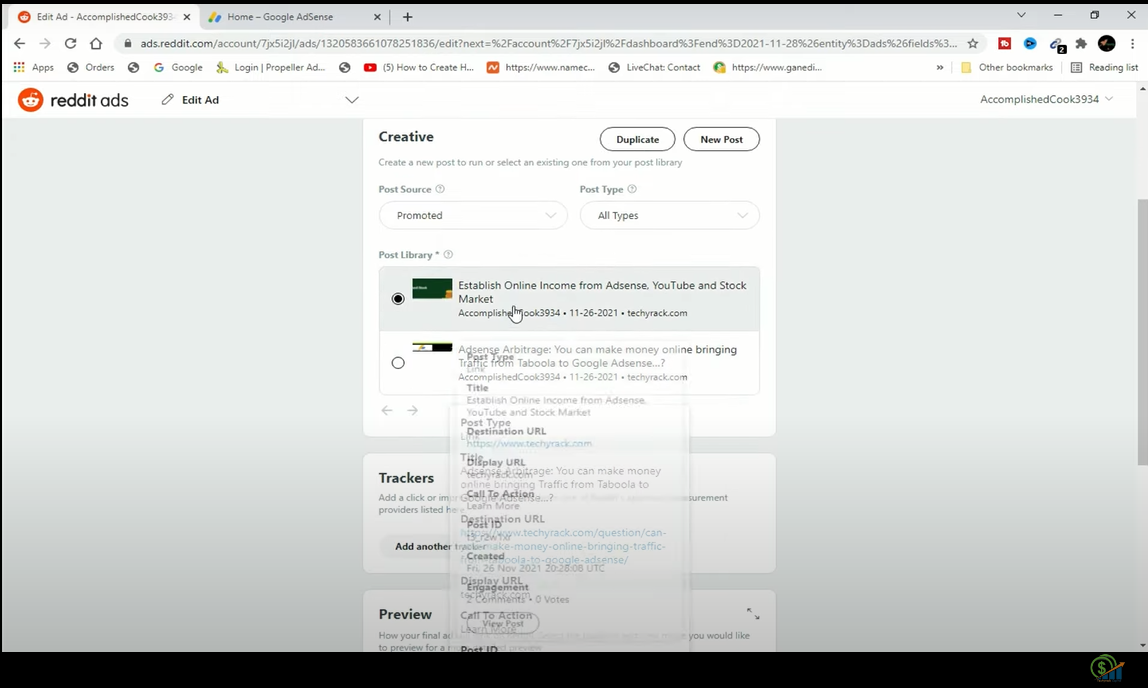Click the Preview section heading
This screenshot has width=1148, height=688.
tap(405, 614)
